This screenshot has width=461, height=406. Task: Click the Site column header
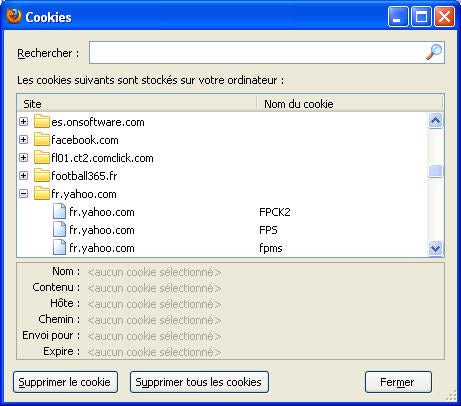[137, 104]
